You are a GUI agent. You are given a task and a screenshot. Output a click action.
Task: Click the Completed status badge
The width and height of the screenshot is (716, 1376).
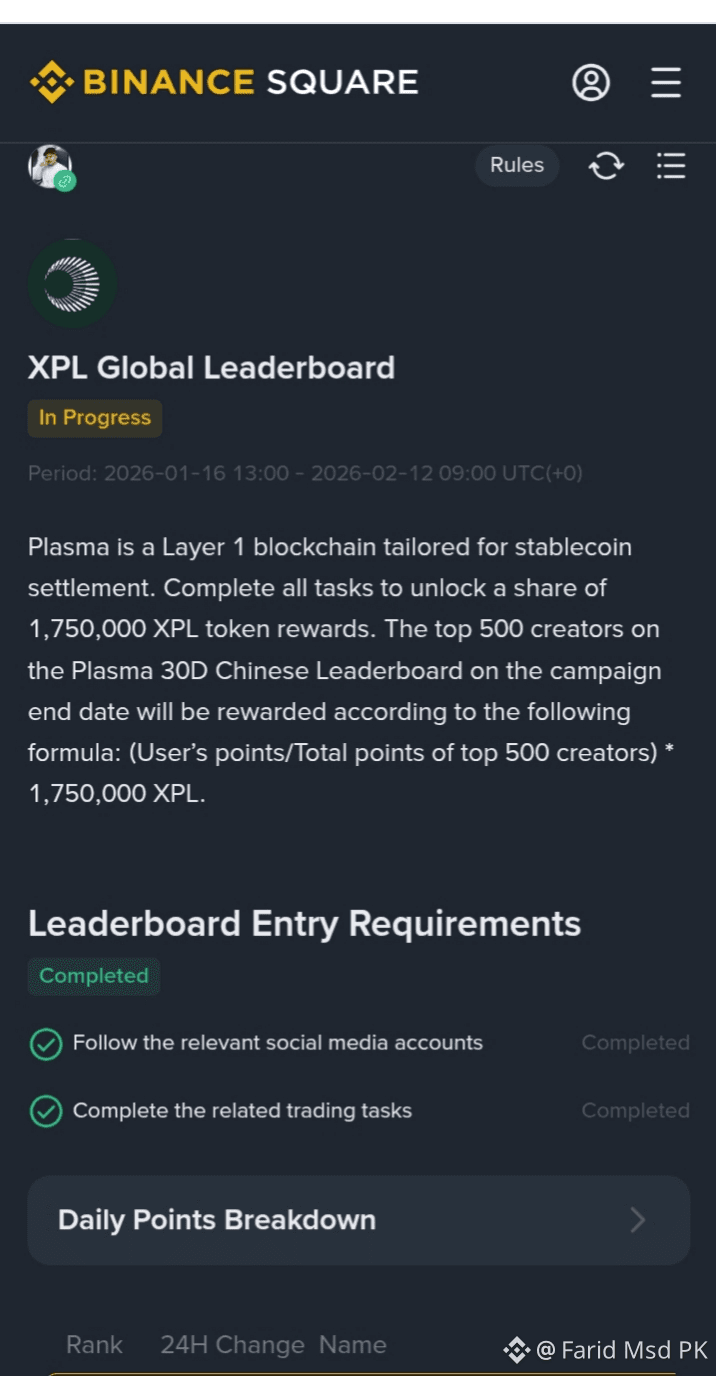pos(94,976)
